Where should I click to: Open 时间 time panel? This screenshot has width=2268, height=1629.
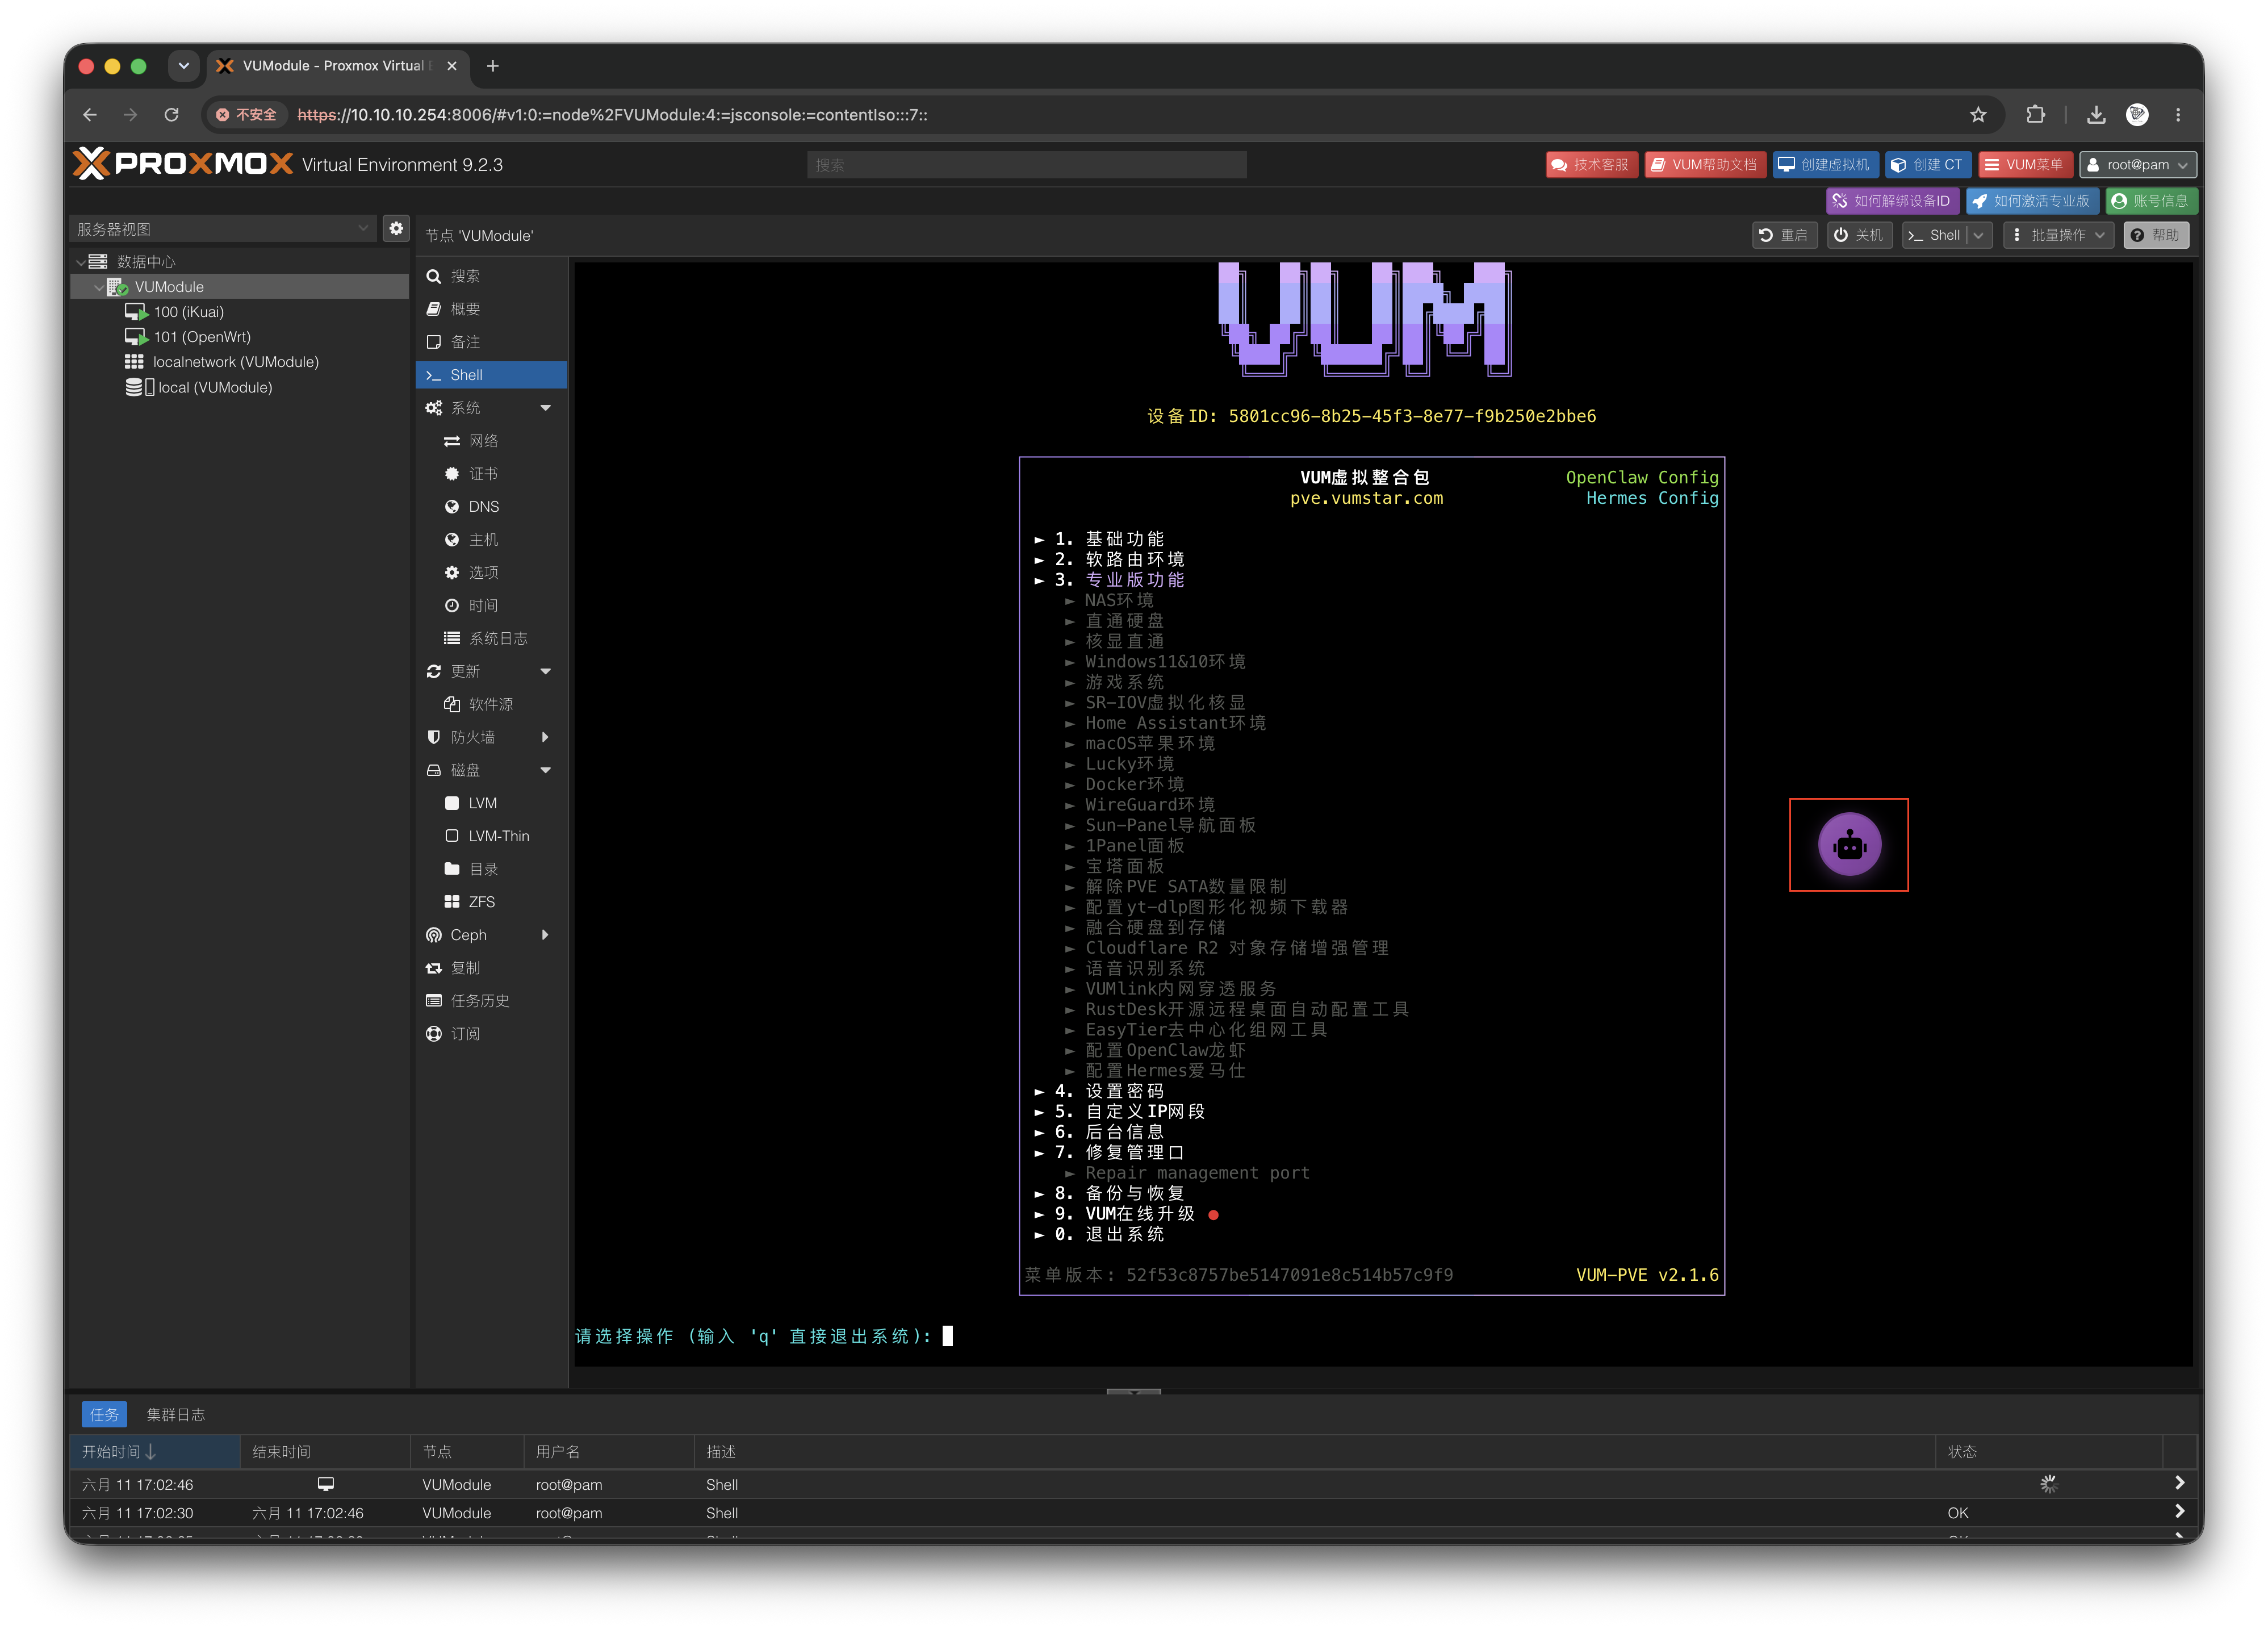491,606
